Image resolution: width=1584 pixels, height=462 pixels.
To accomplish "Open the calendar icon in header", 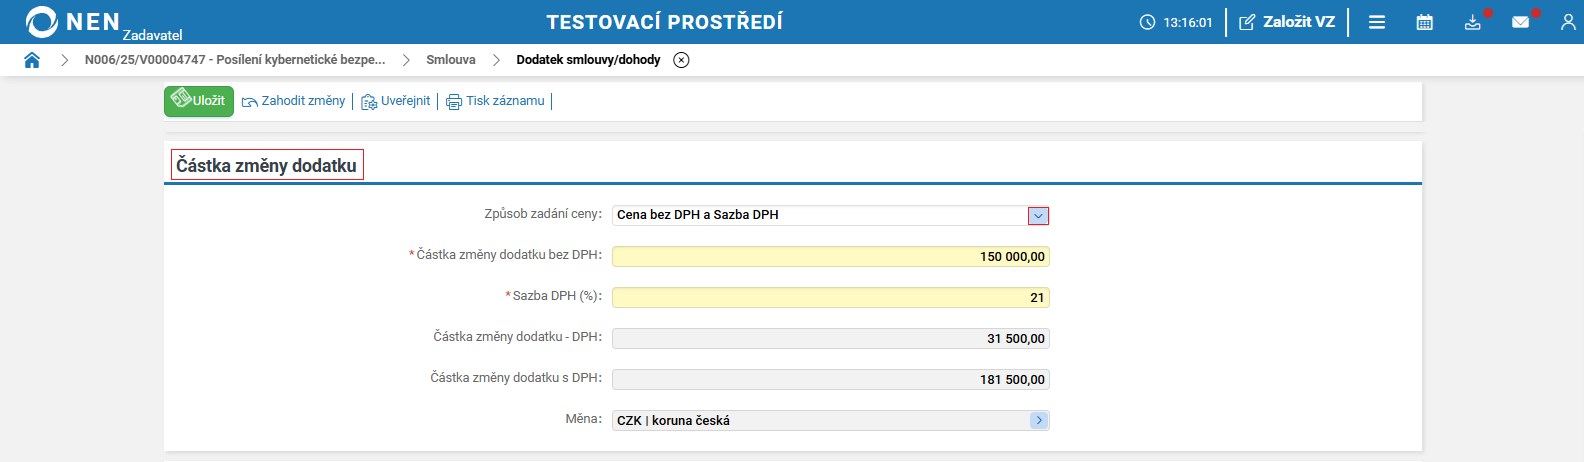I will [1425, 22].
